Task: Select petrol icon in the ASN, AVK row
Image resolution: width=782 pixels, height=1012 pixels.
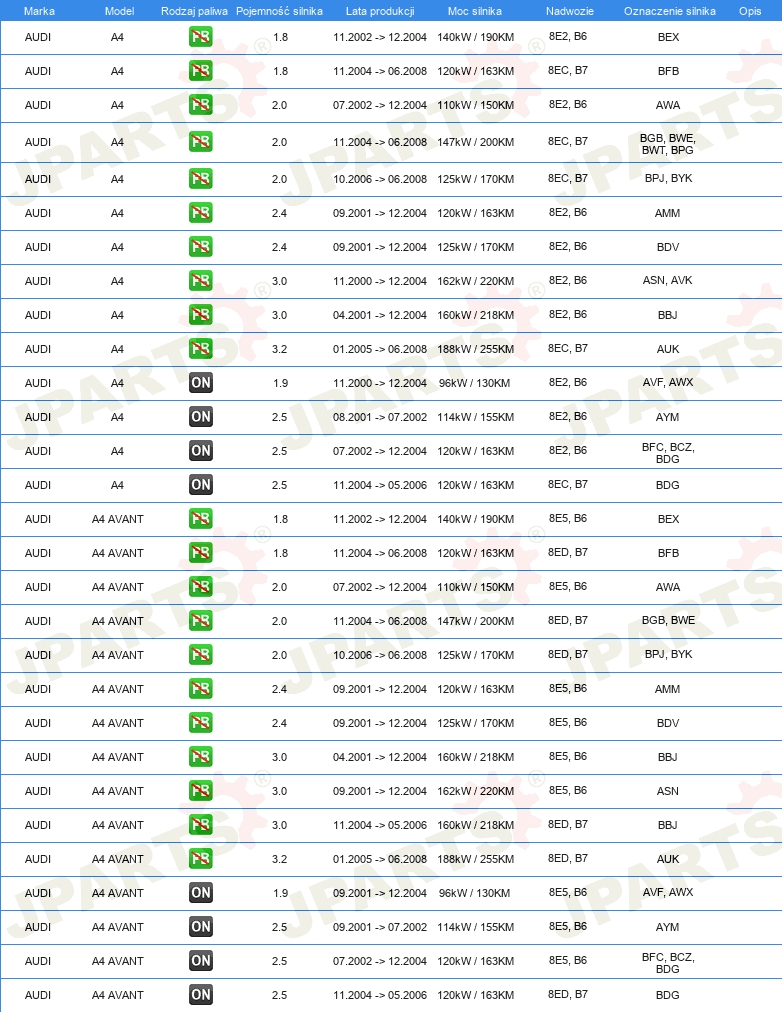Action: click(201, 281)
